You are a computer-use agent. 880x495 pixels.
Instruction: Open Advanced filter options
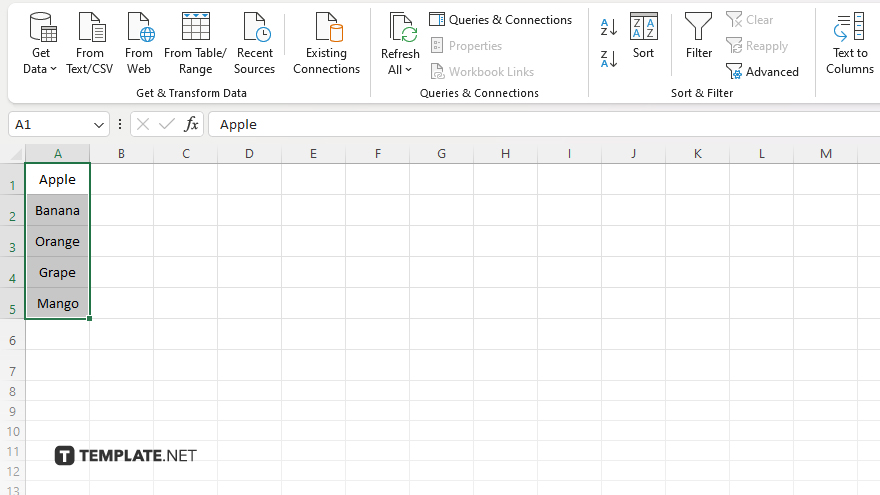(762, 72)
